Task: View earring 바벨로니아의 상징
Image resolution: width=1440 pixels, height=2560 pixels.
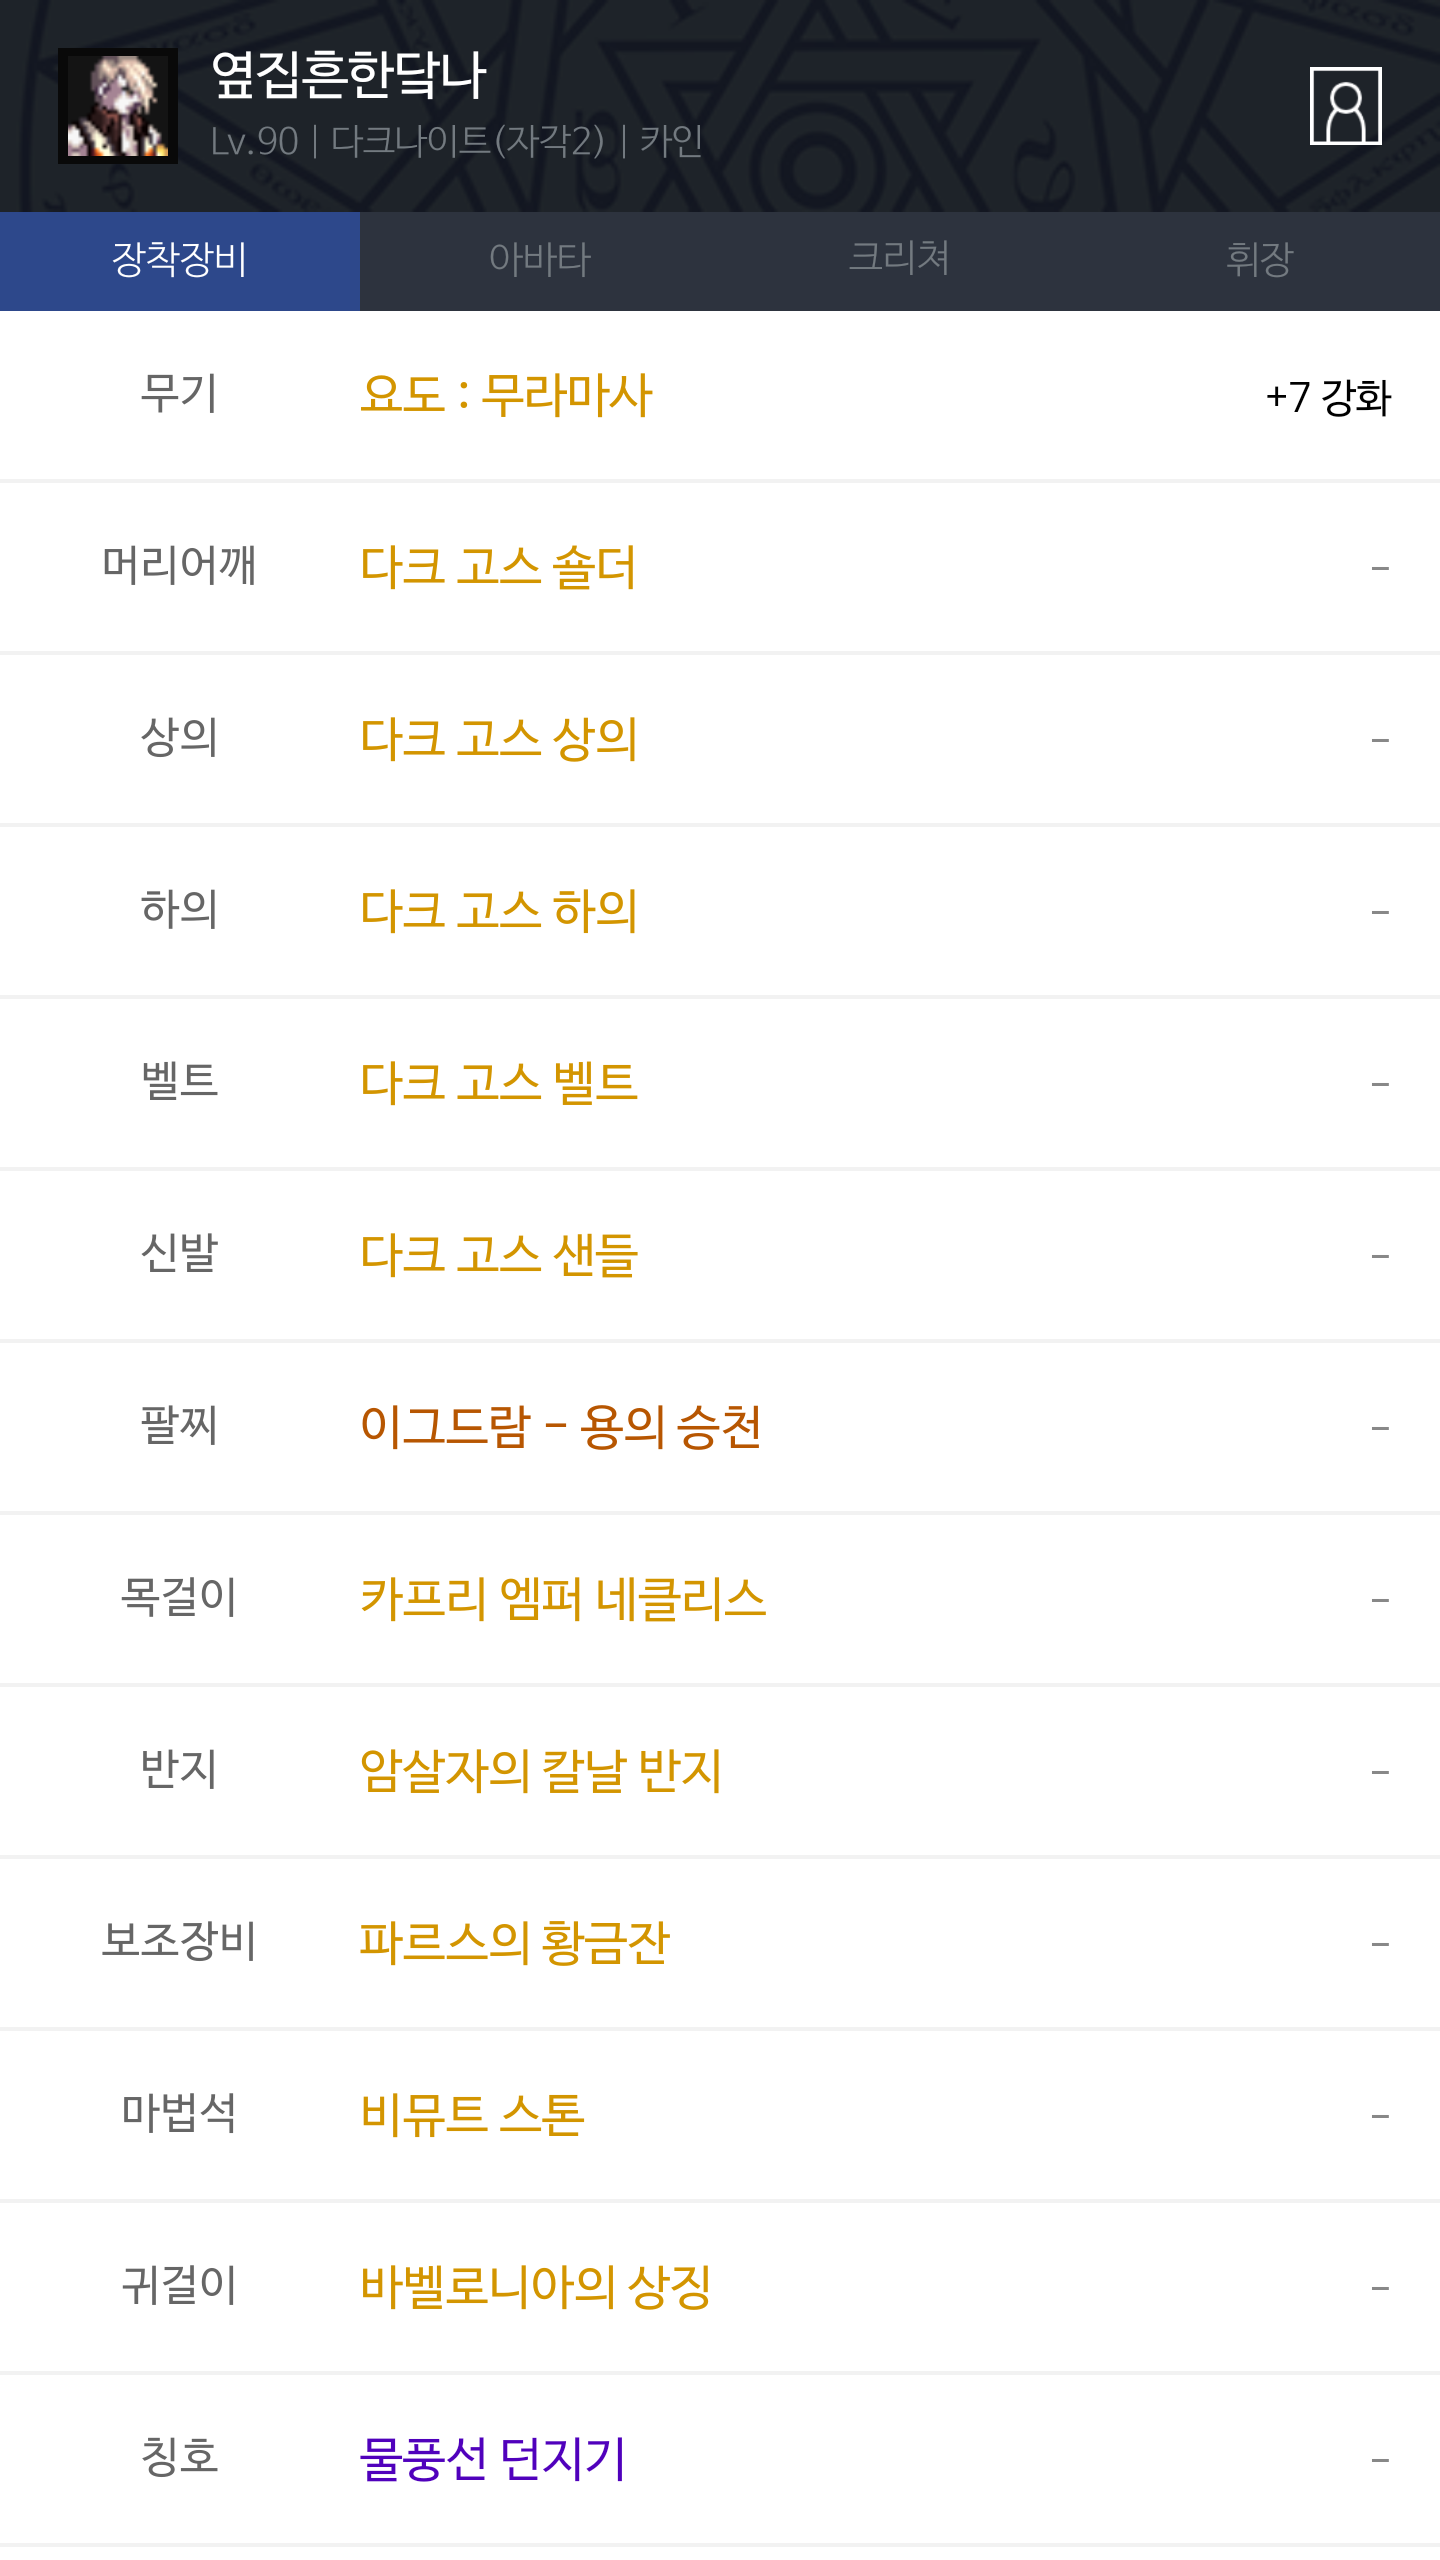Action: [x=535, y=2287]
